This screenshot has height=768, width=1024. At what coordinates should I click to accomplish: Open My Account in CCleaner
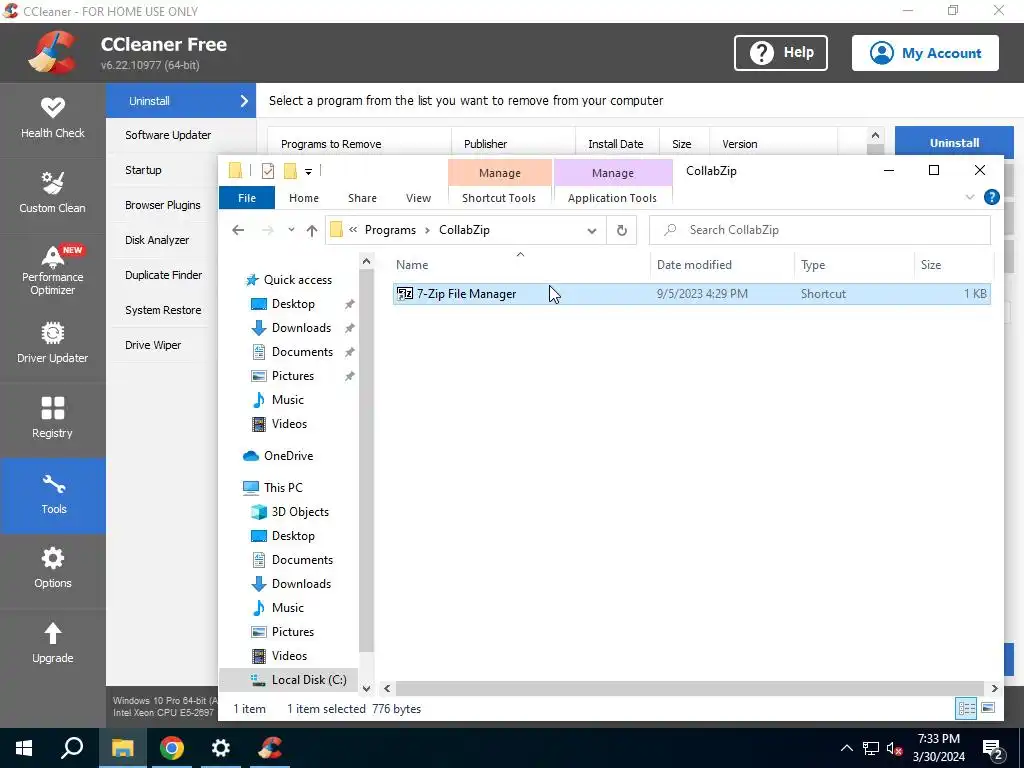coord(925,53)
